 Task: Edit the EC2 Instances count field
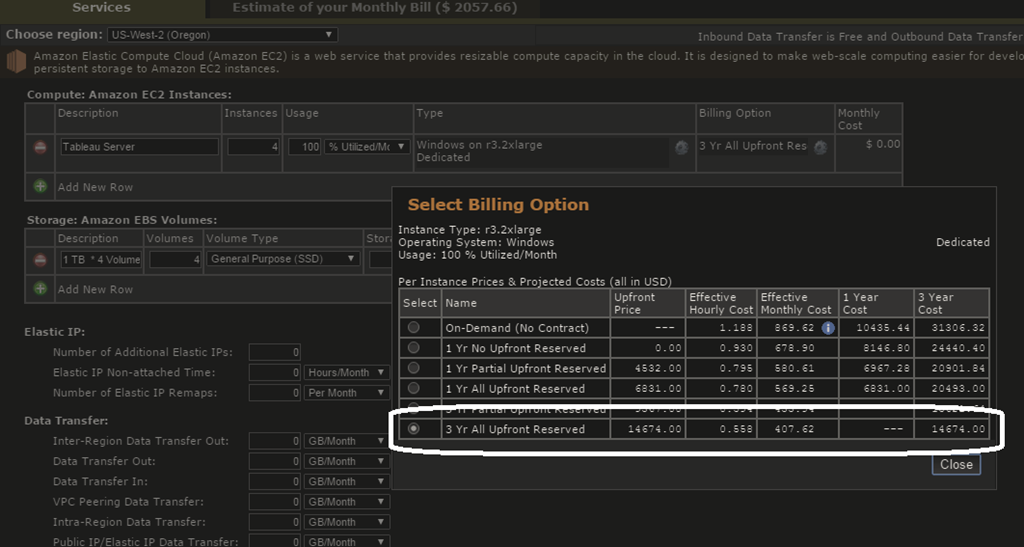pos(253,147)
